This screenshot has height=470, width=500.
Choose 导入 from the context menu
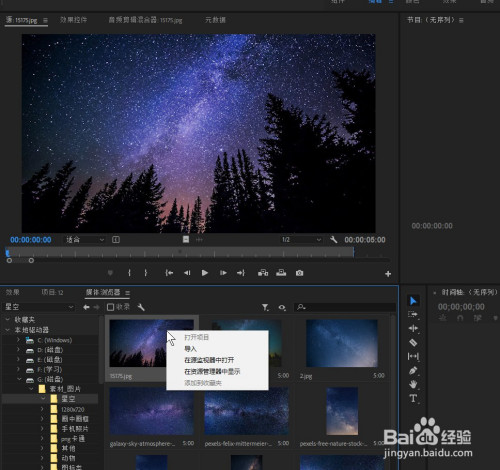tap(217, 349)
